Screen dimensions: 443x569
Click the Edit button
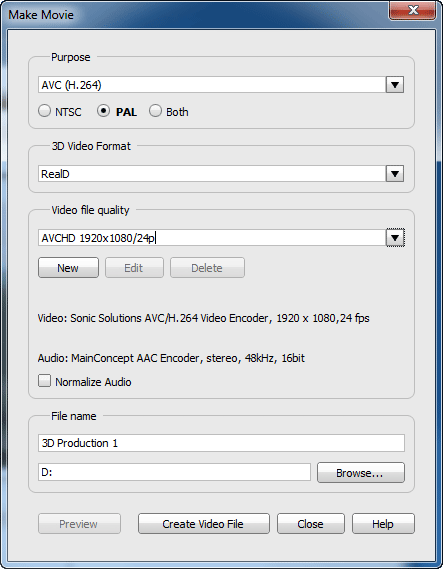point(134,268)
